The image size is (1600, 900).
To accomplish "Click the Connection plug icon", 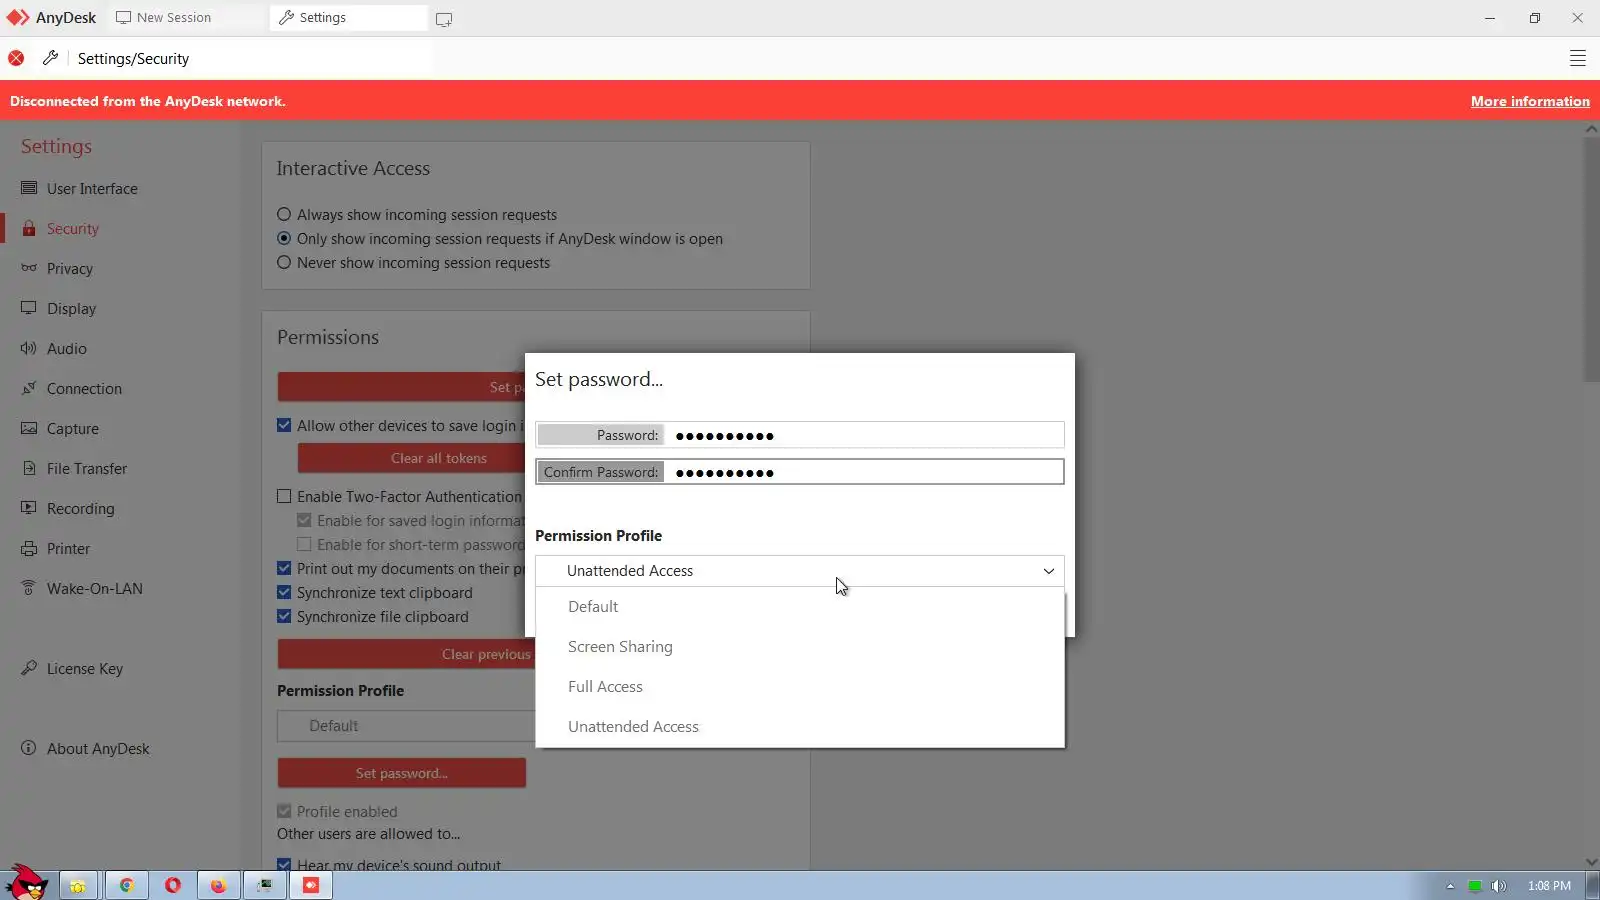I will coord(29,388).
